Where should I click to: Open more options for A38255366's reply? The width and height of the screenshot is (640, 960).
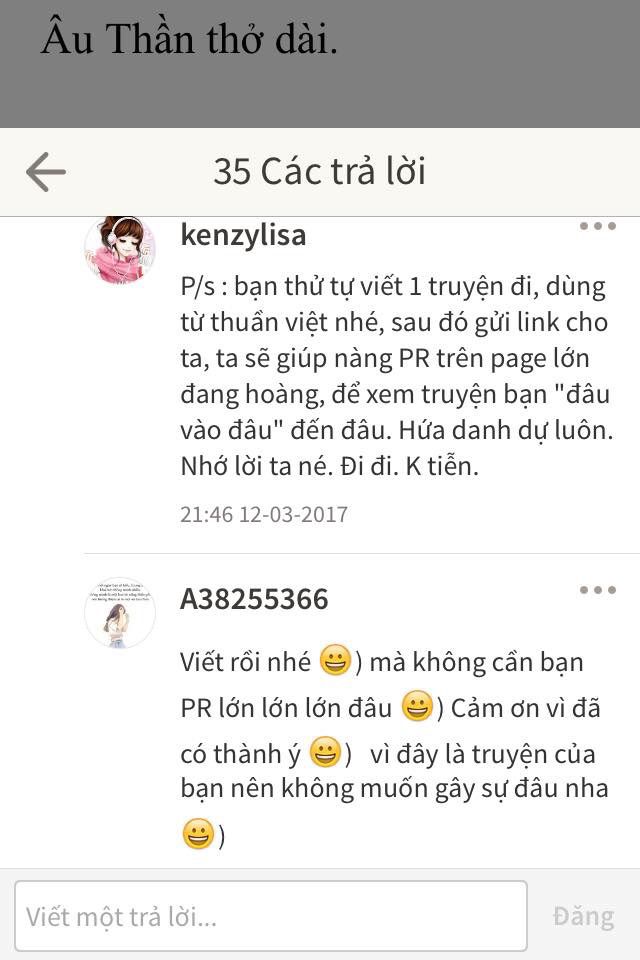[x=598, y=590]
